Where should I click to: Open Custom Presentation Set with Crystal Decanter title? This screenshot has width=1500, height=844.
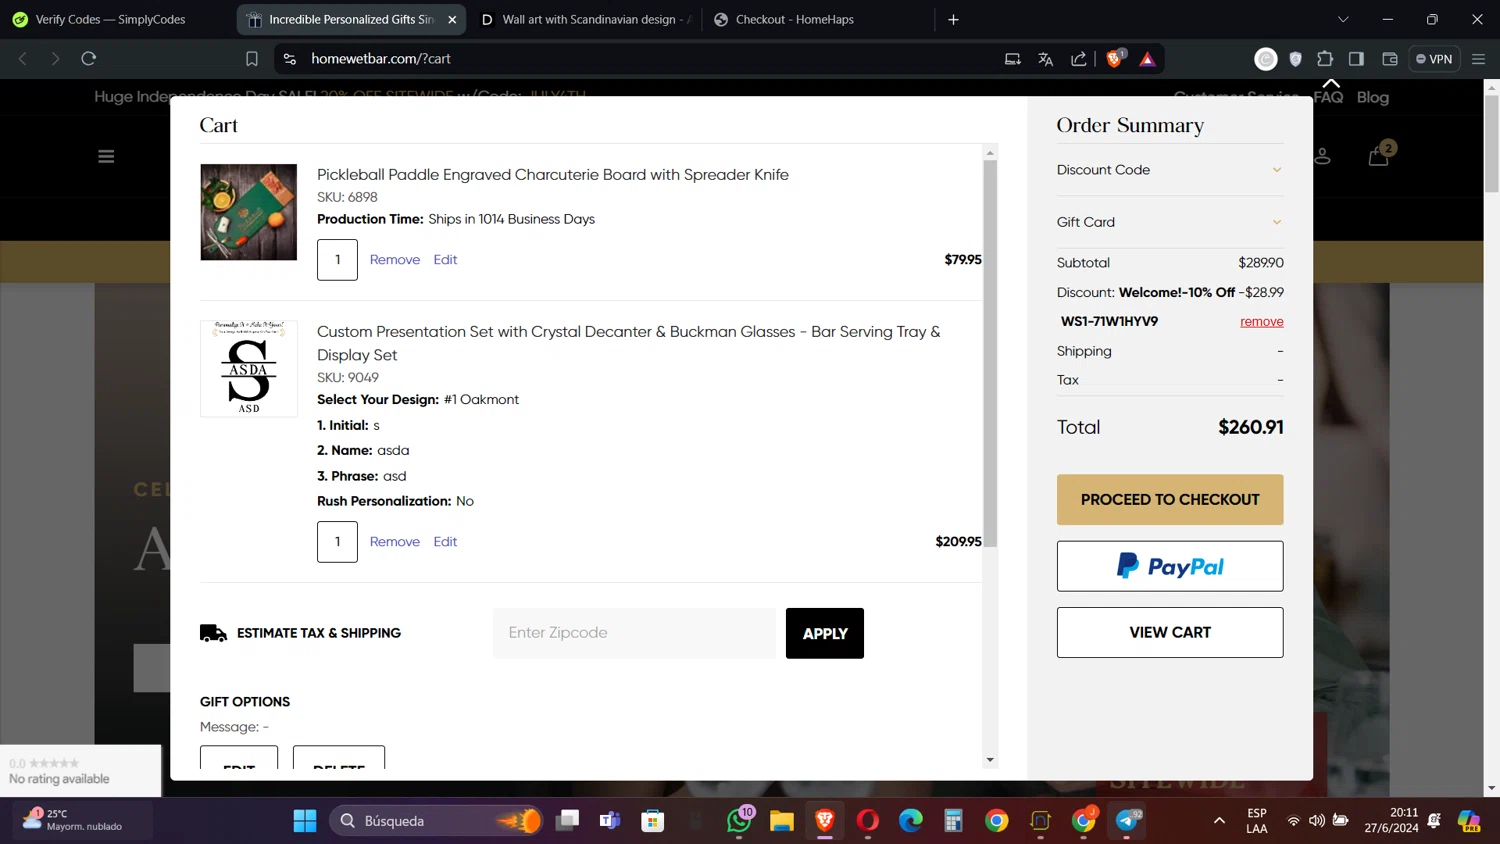(x=629, y=343)
